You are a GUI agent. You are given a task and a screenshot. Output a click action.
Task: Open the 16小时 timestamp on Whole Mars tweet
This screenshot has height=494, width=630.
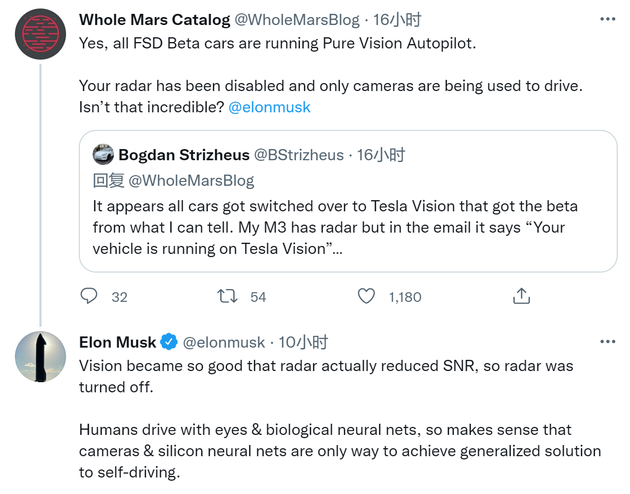378,19
